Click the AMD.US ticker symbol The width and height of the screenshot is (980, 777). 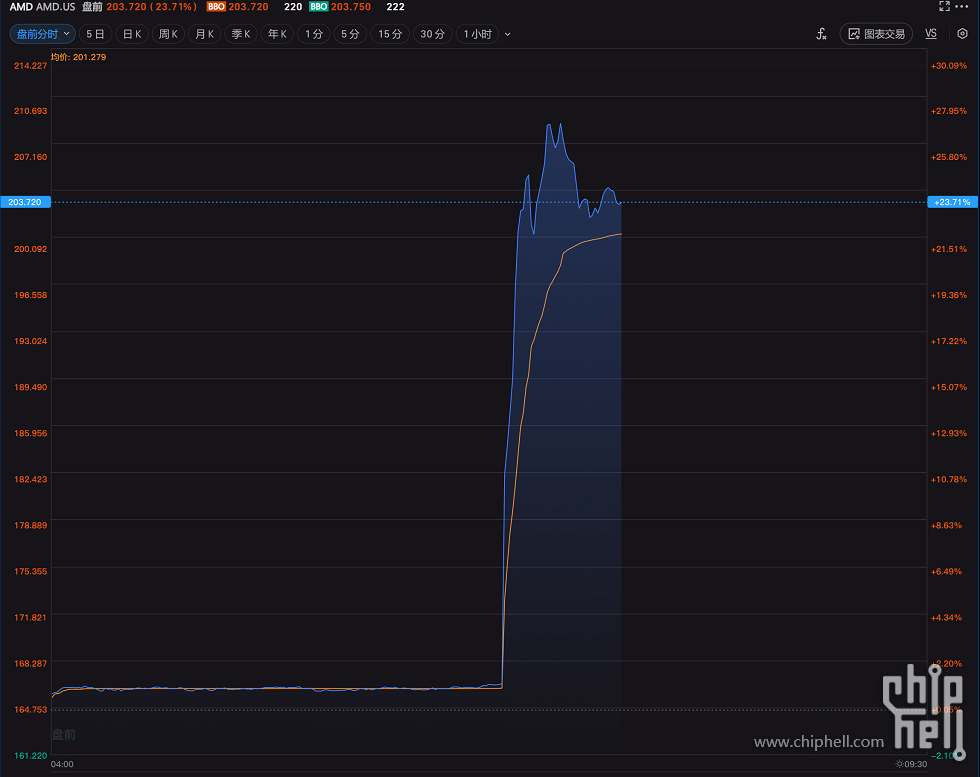(56, 6)
